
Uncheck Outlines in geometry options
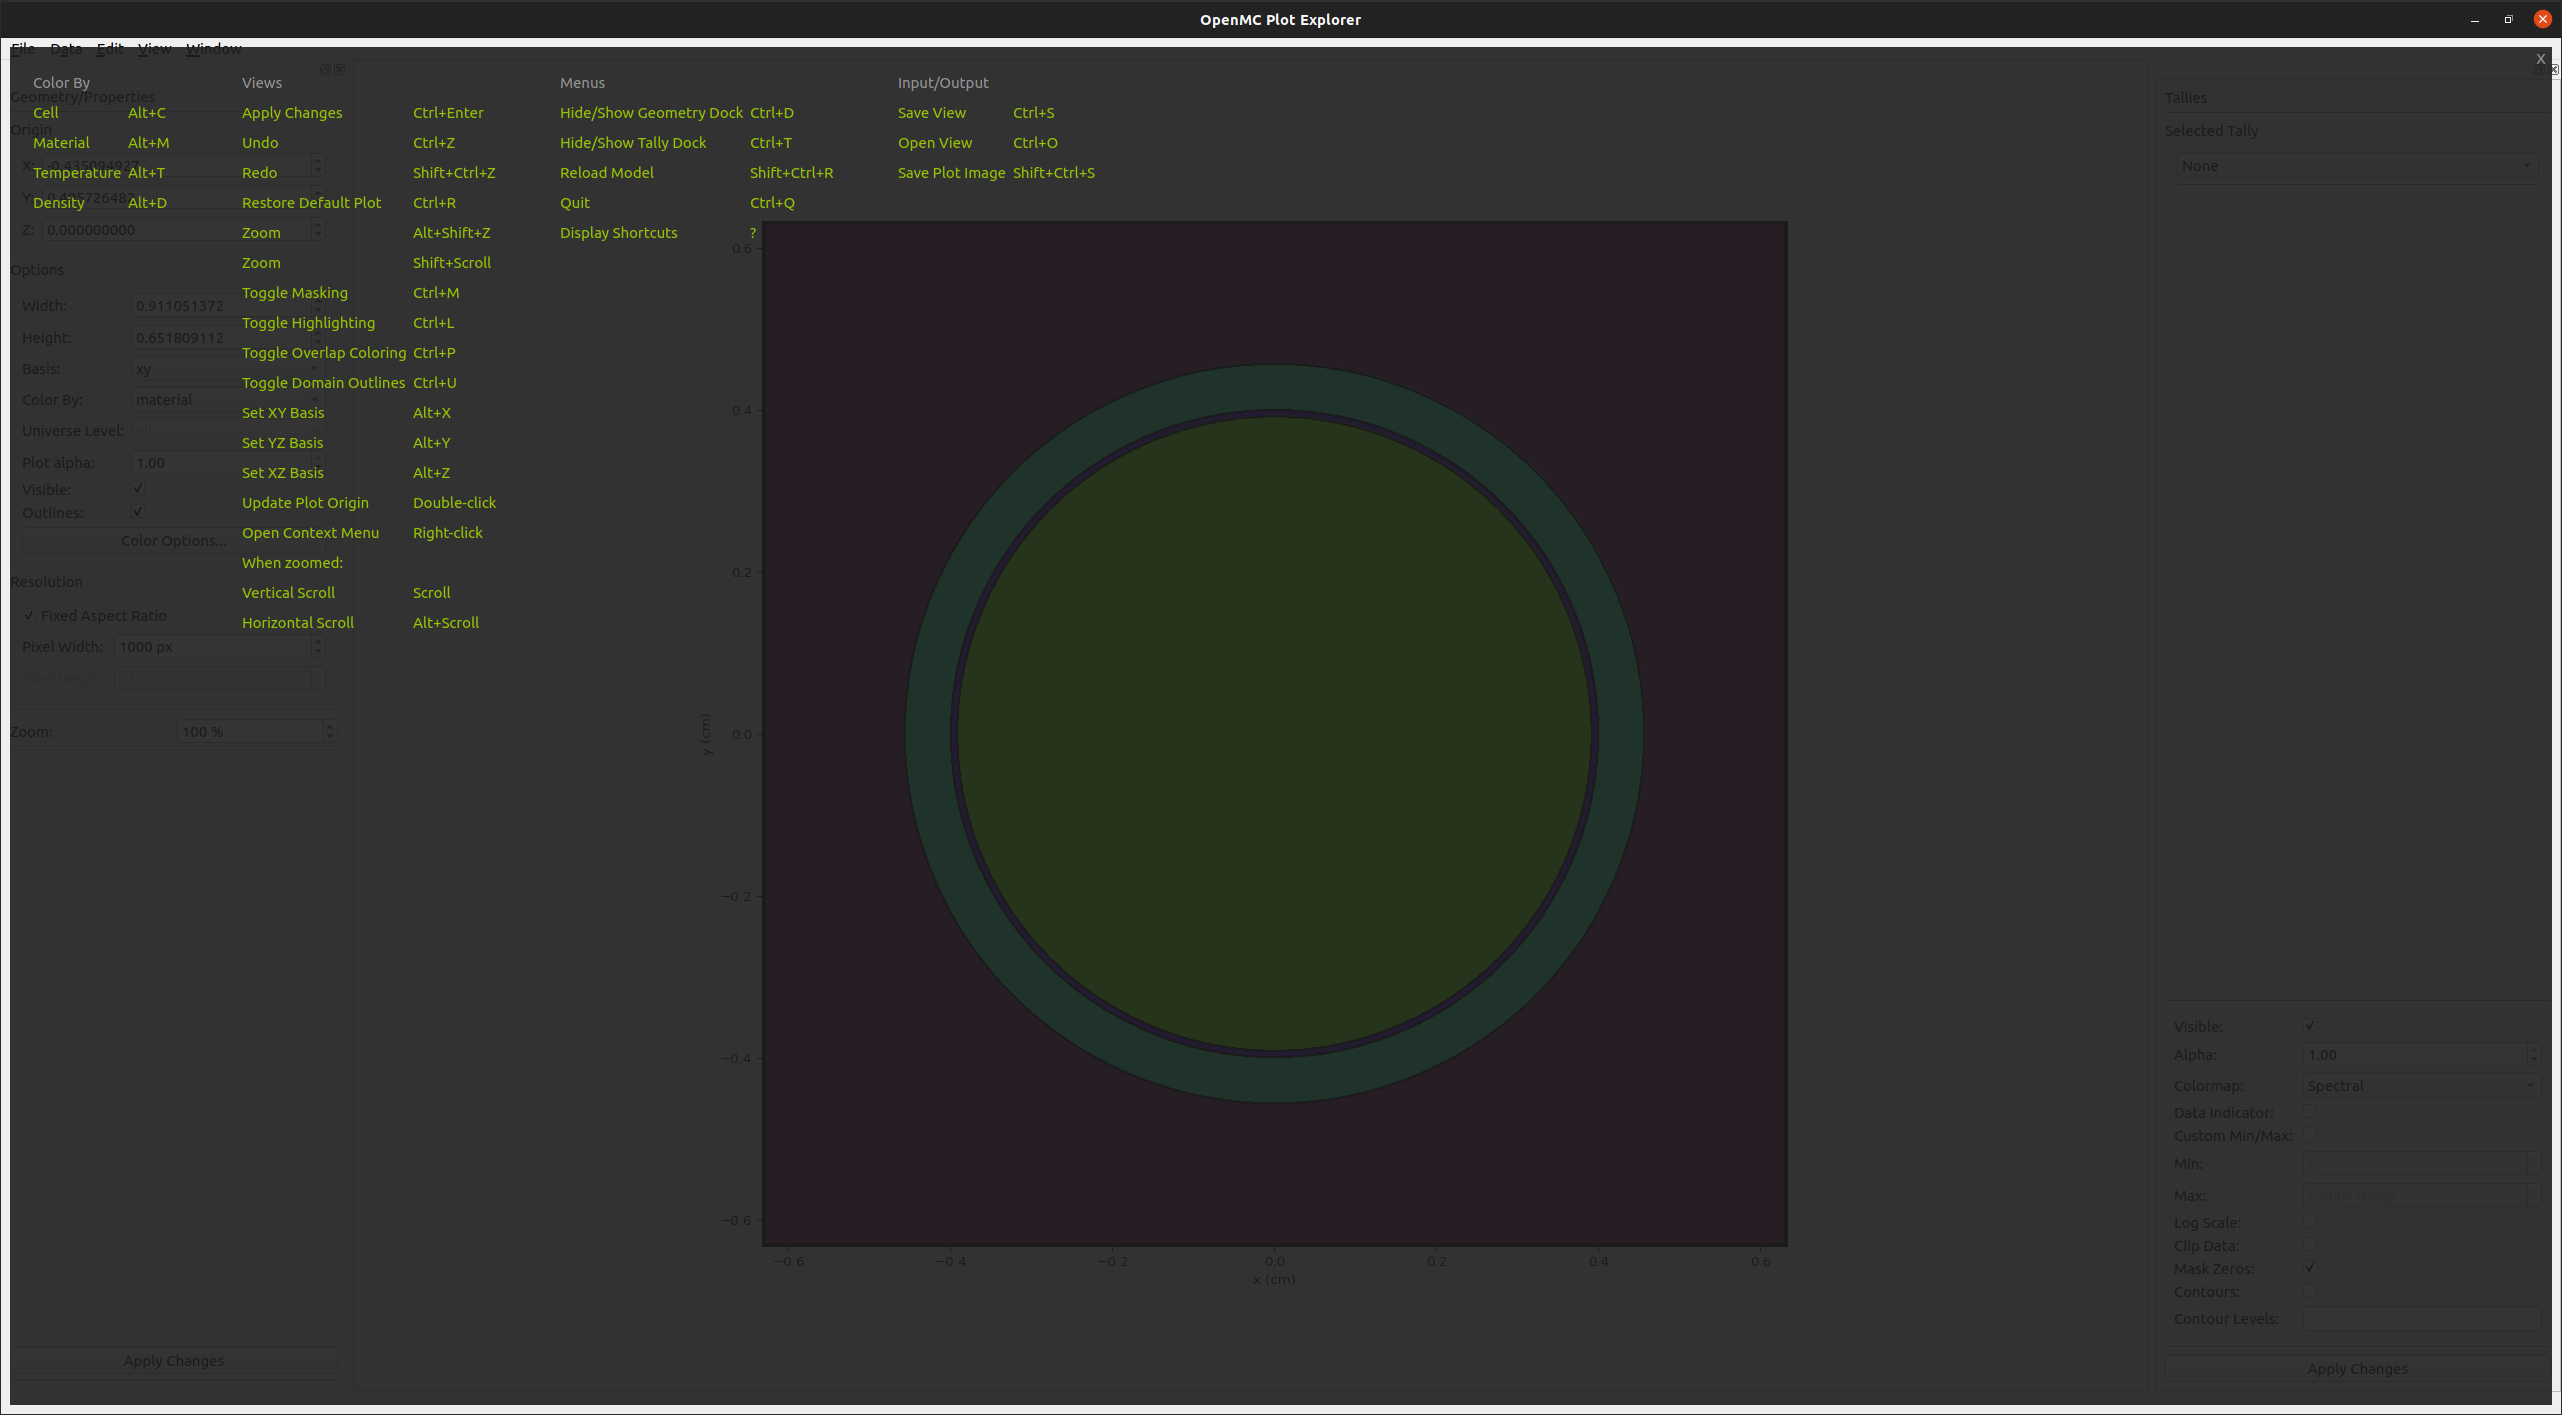coord(138,512)
